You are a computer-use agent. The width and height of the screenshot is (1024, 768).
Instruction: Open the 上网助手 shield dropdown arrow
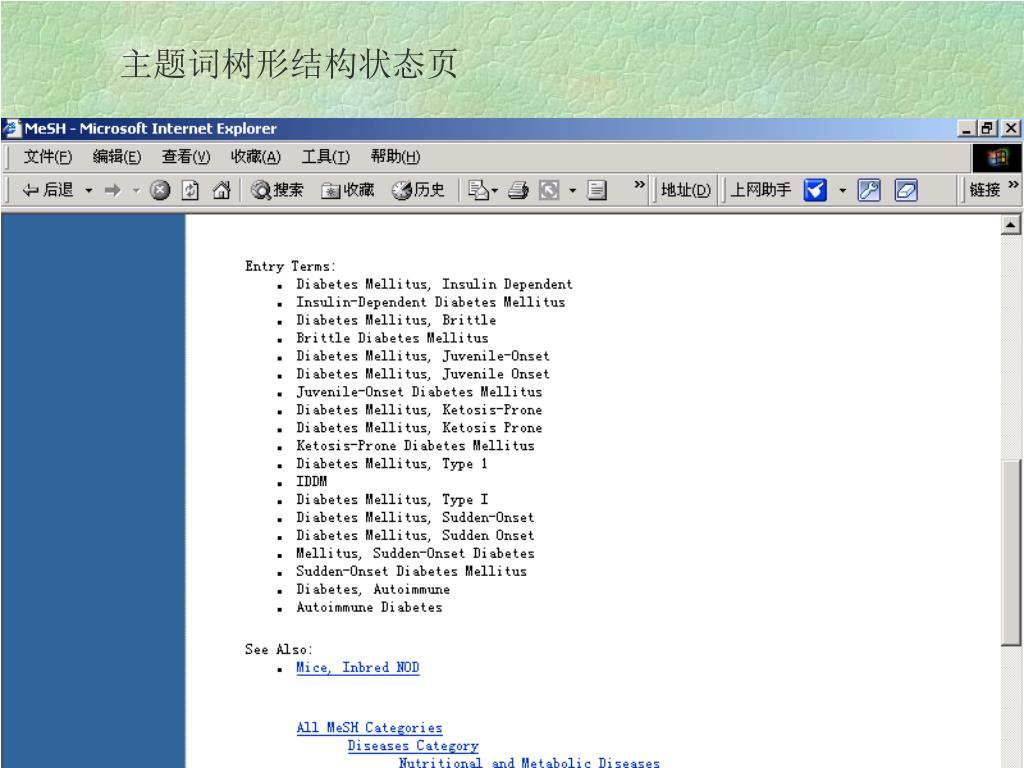coord(842,191)
